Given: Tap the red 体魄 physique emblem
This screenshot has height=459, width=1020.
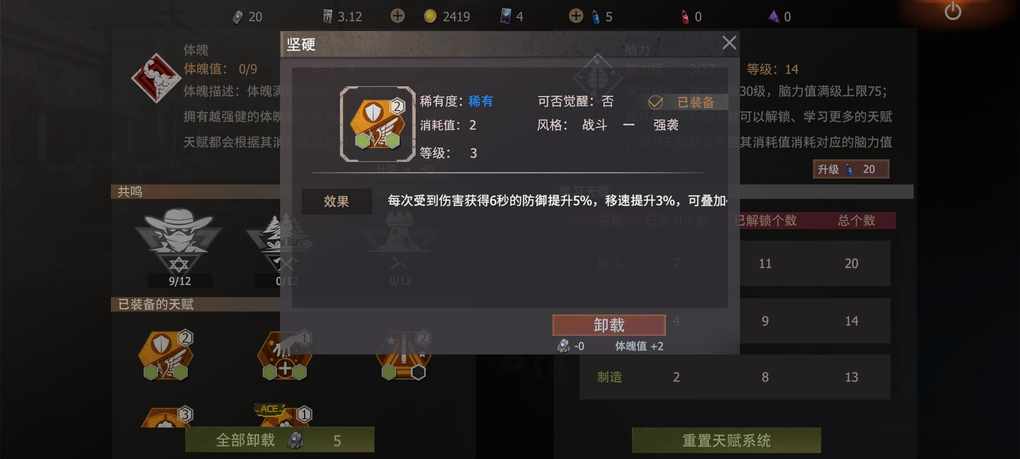Looking at the screenshot, I should tap(156, 77).
